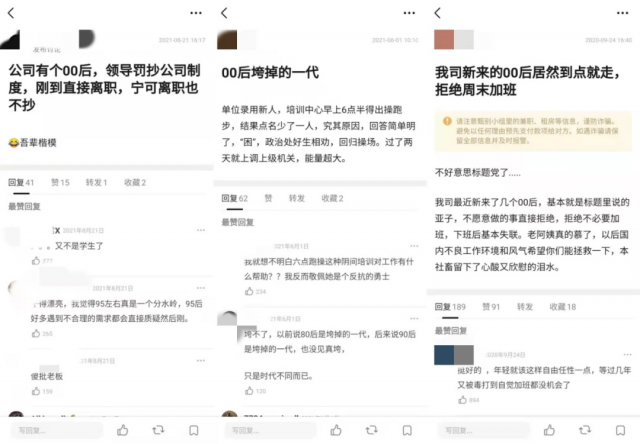Open left post author's avatar
Viewport: 640px width, 444px height.
pos(10,40)
